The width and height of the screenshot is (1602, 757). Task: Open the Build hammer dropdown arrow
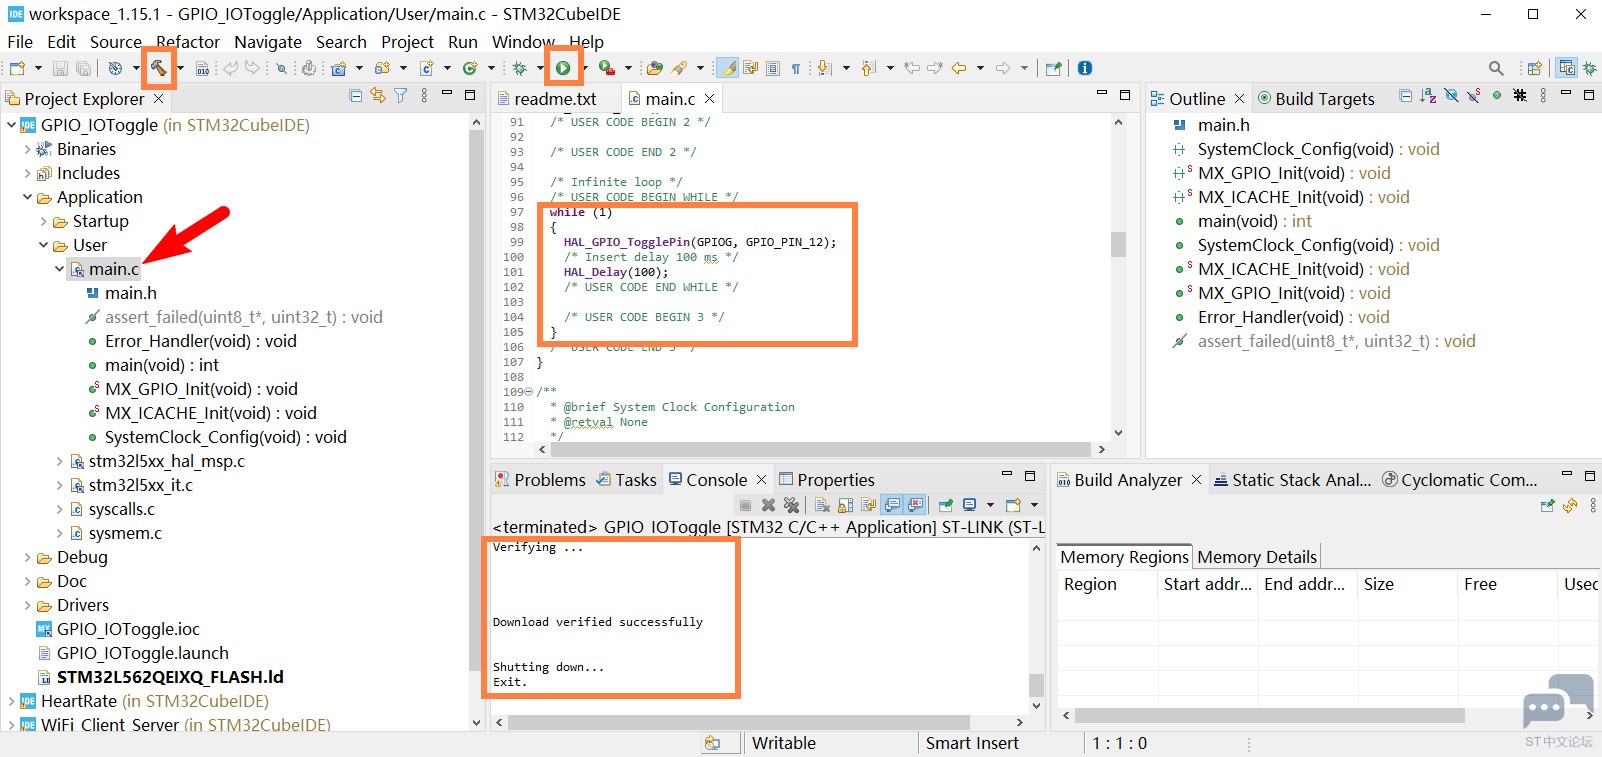[181, 68]
